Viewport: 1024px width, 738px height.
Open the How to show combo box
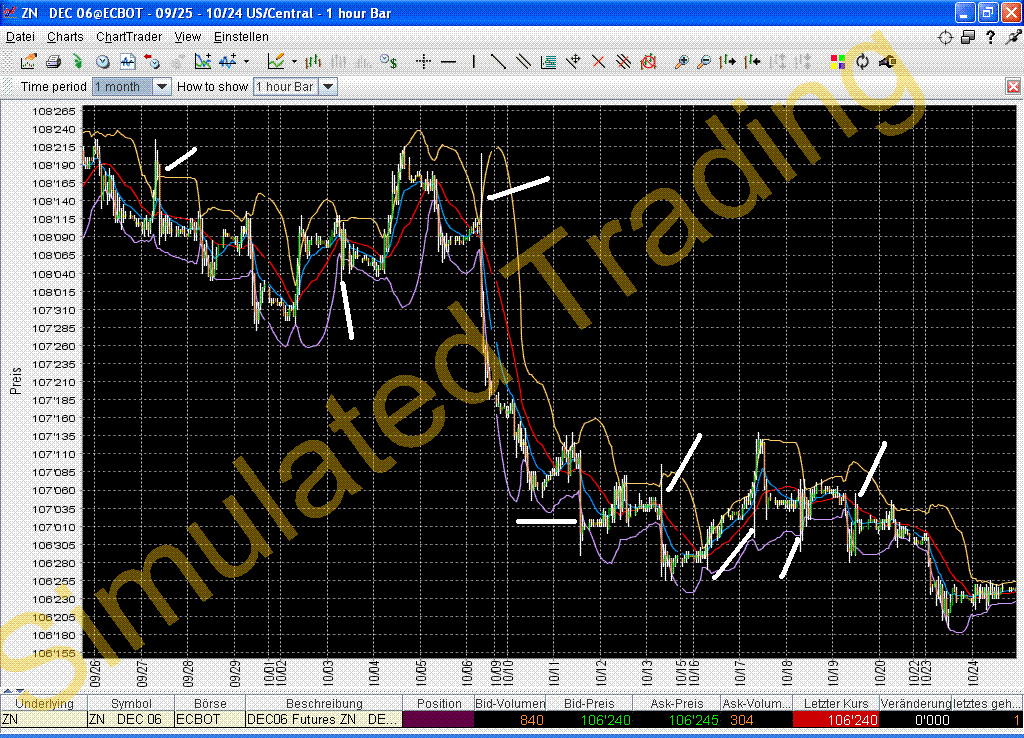tap(295, 86)
